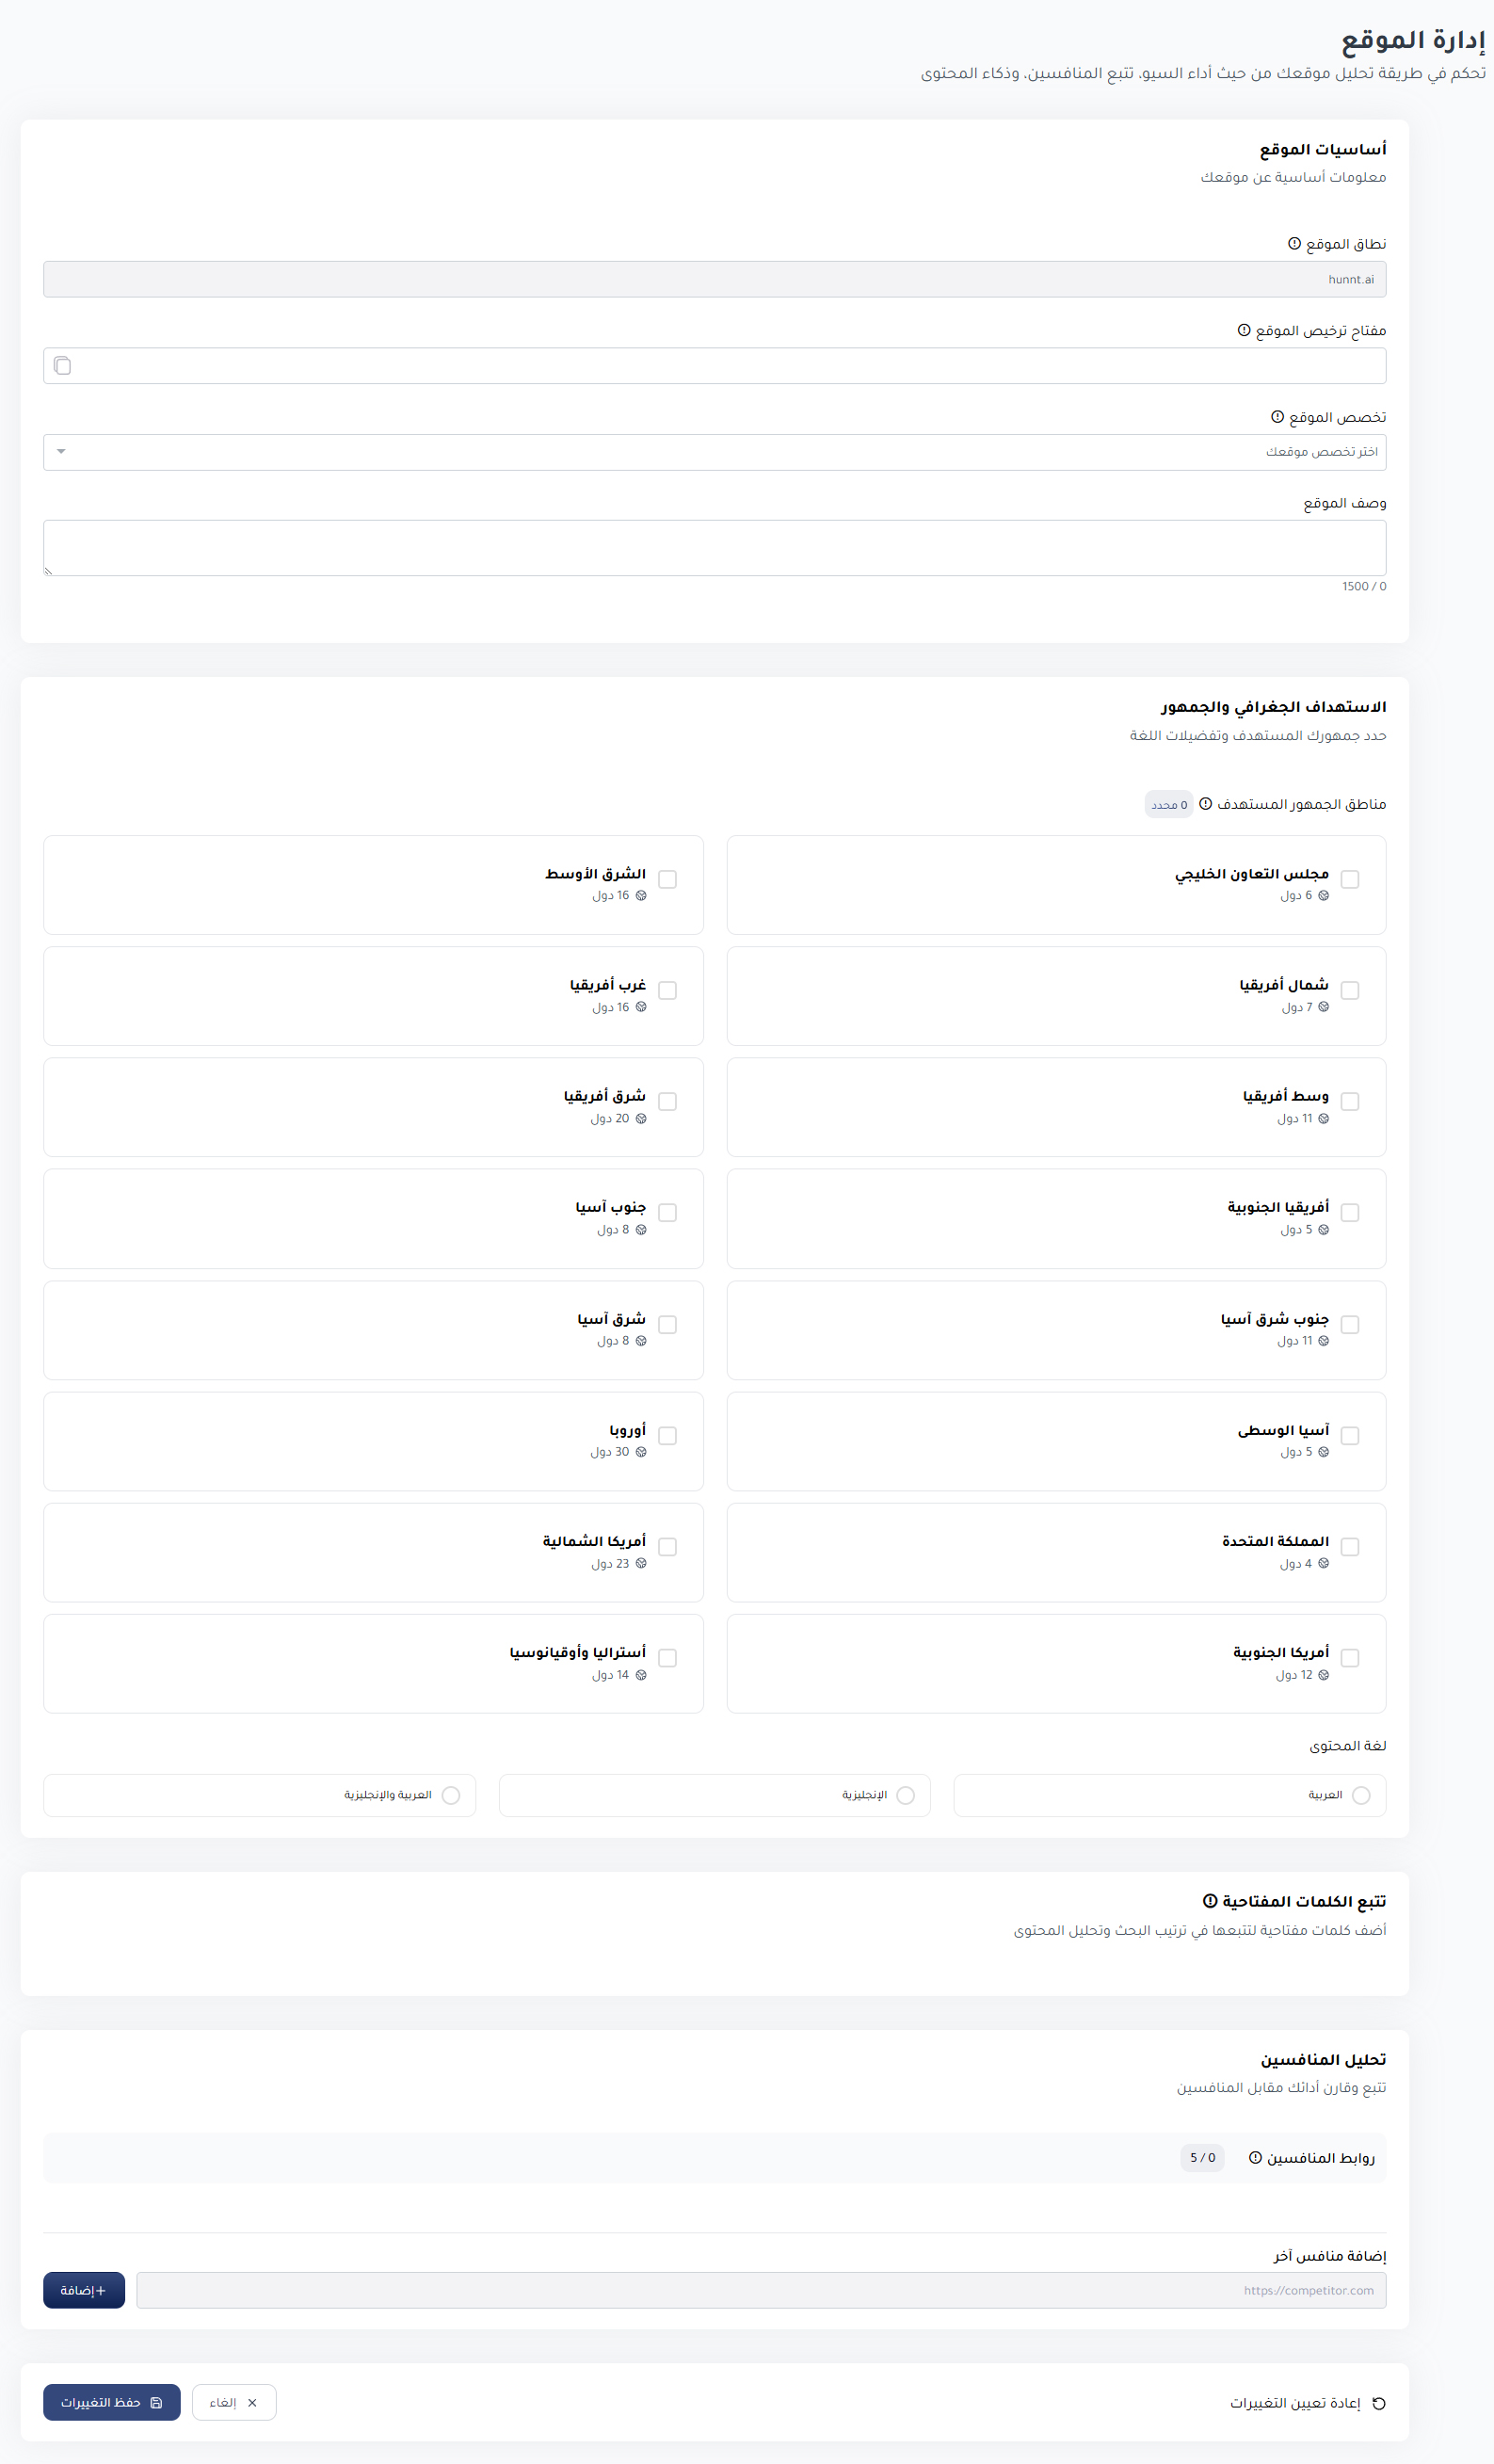The image size is (1494, 2464).
Task: Click the reset icon for إعادة تعيين التغييرات
Action: click(1379, 2403)
